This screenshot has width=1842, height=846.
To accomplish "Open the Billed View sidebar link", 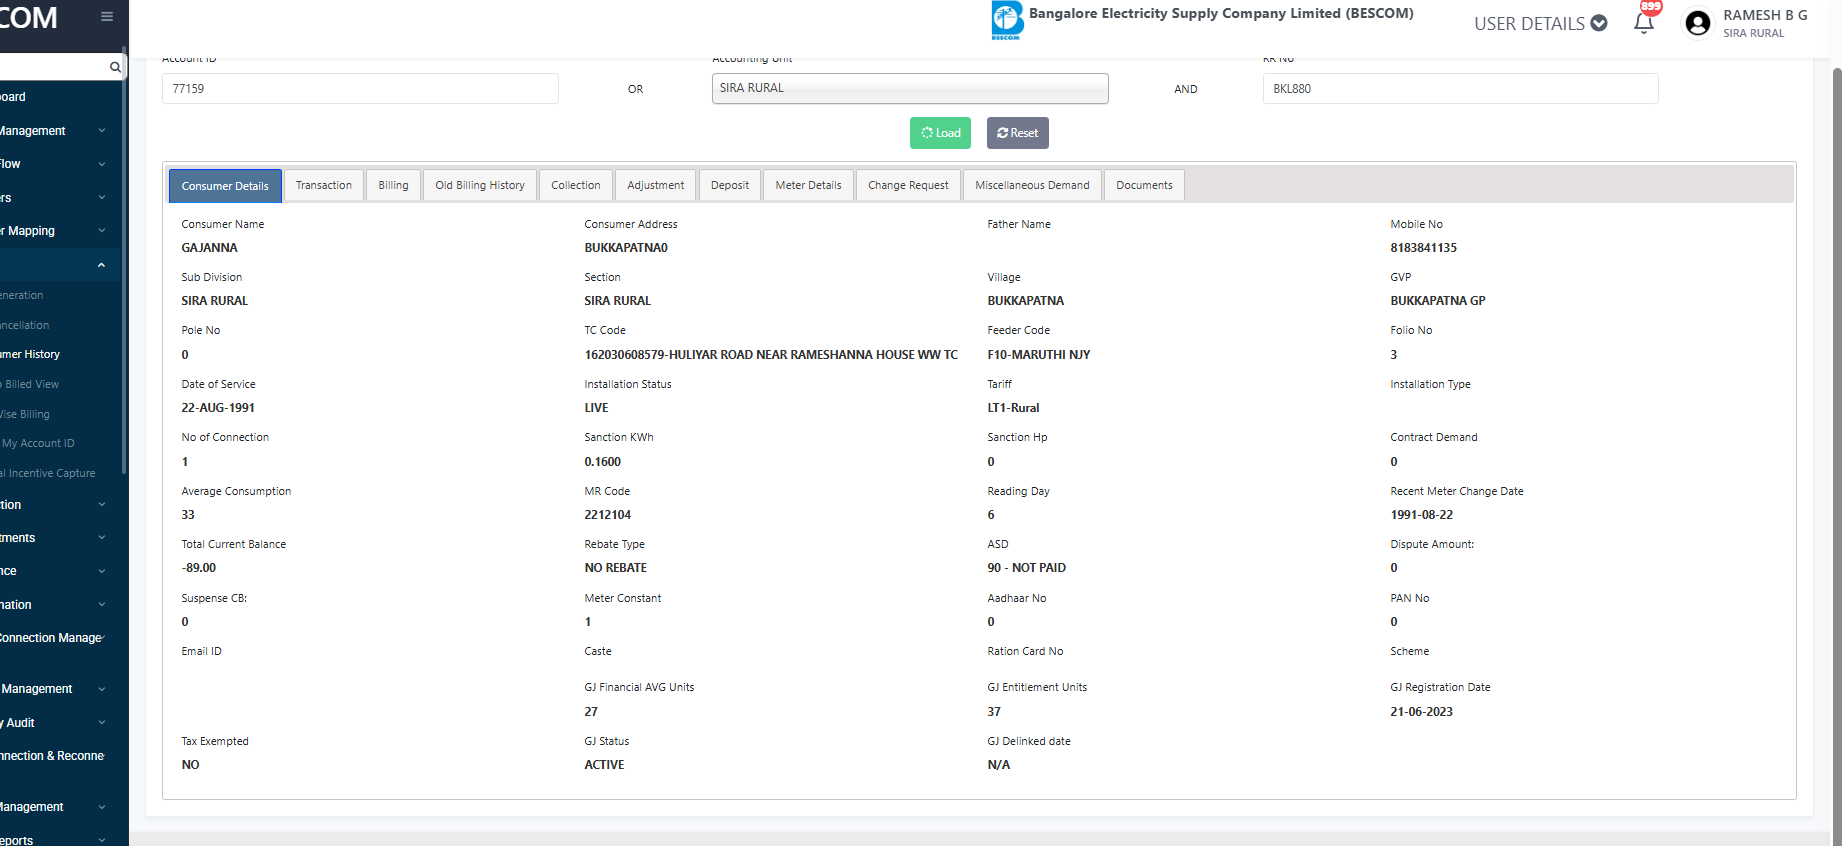I will pos(32,384).
